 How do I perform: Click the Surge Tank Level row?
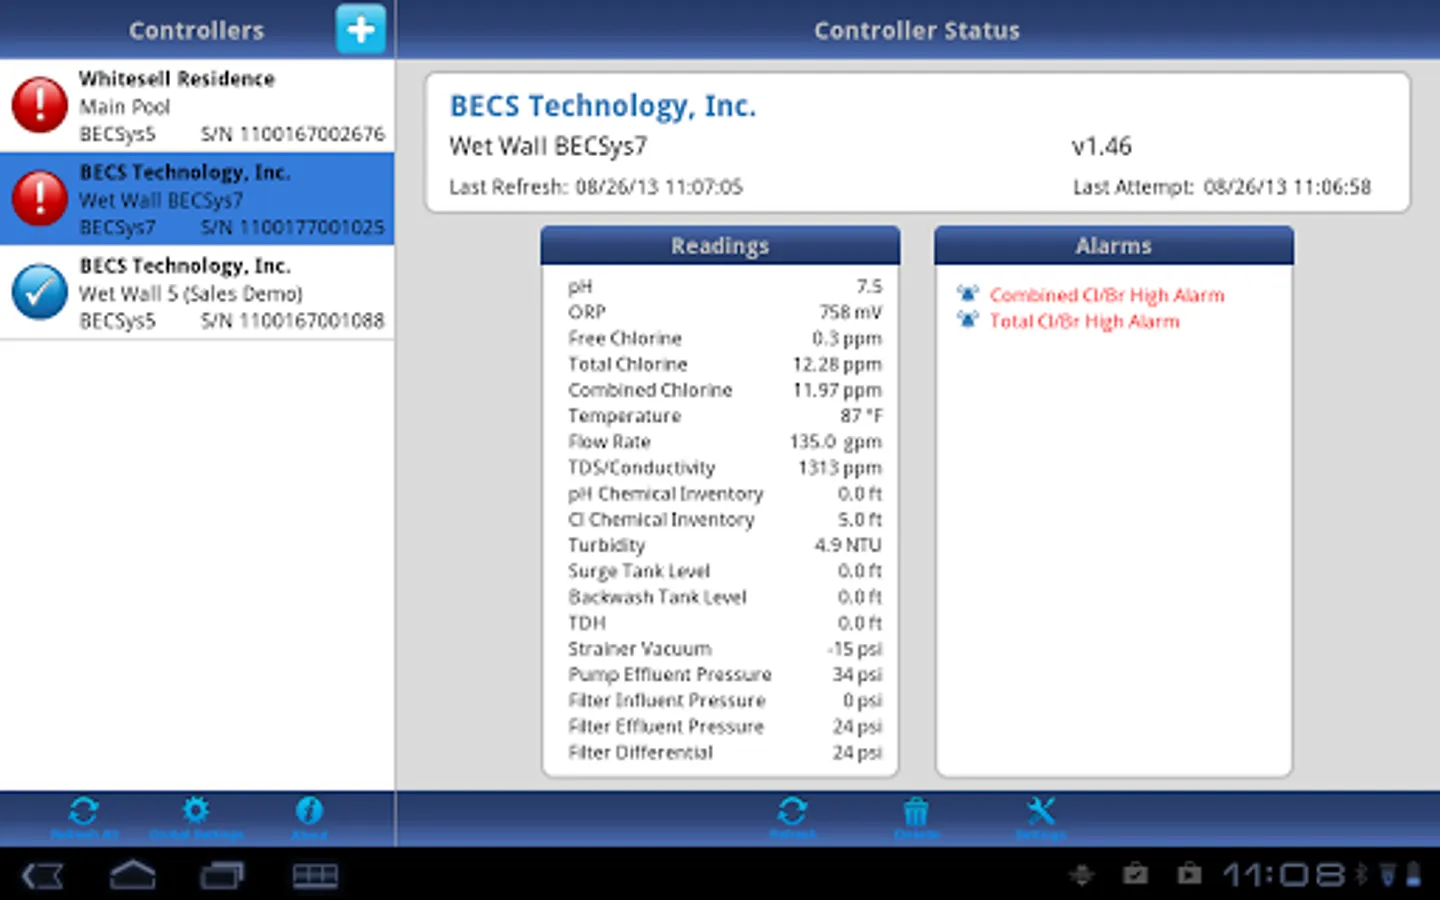coord(725,571)
